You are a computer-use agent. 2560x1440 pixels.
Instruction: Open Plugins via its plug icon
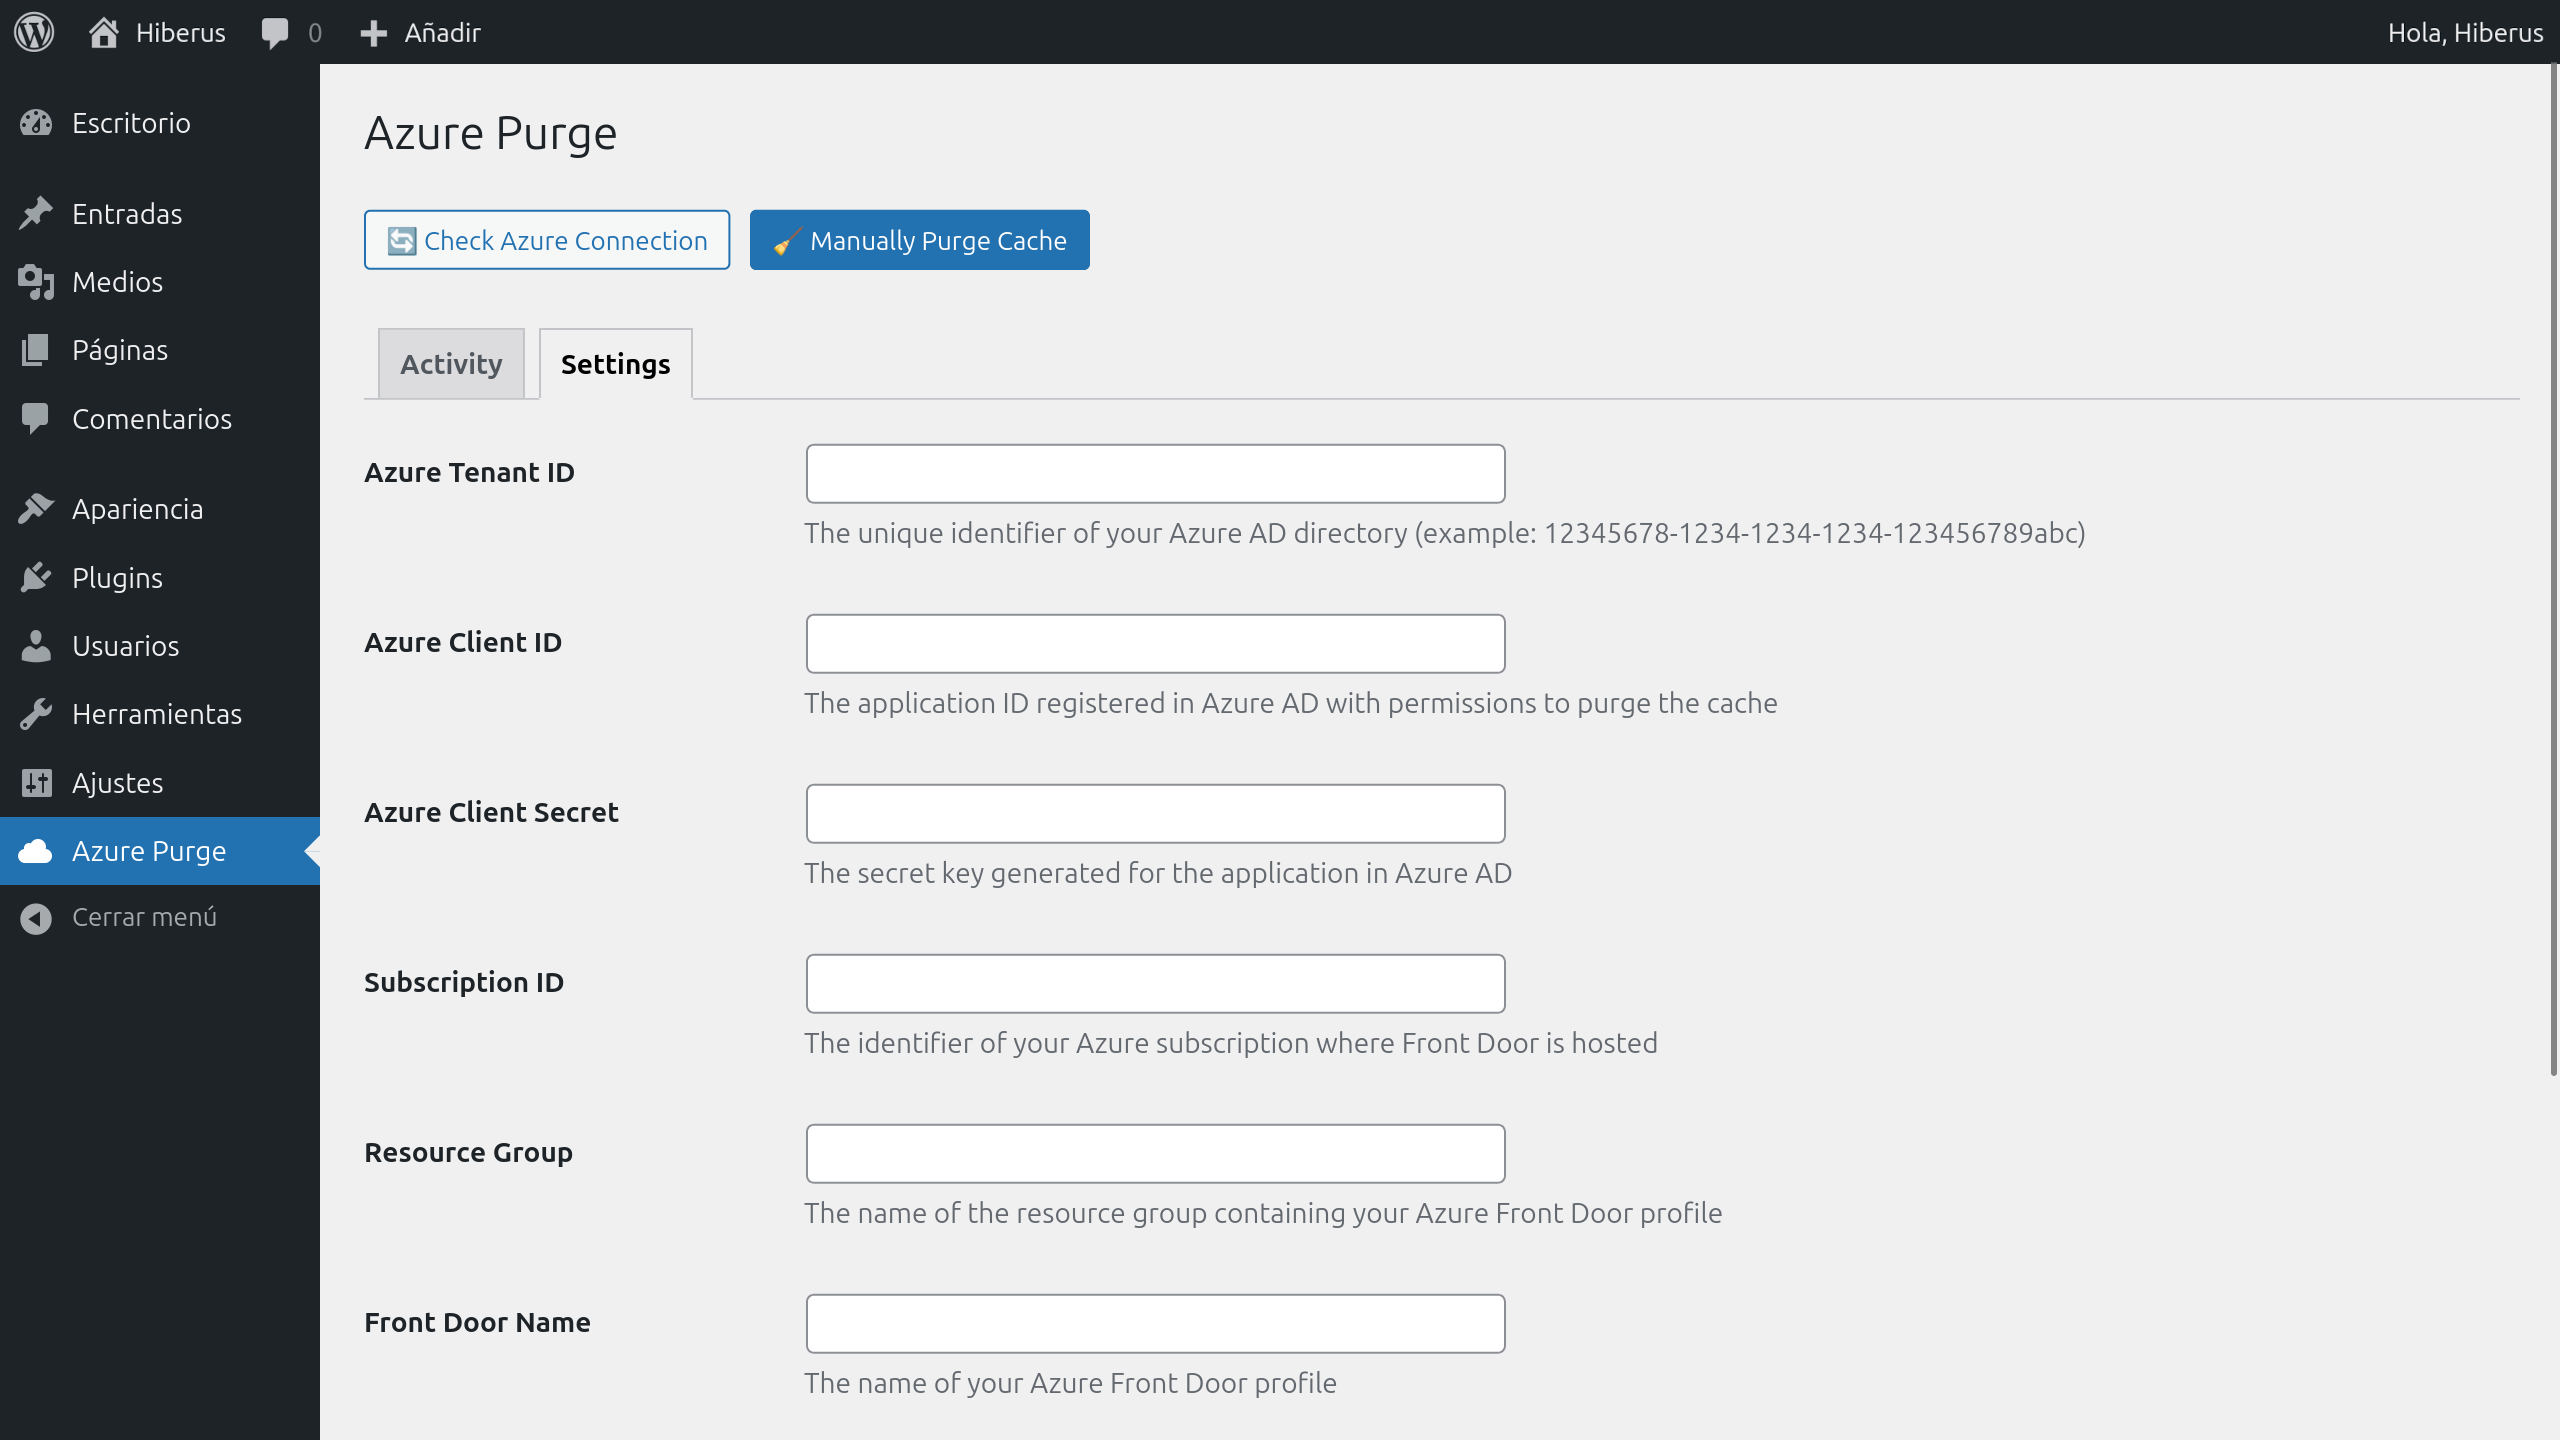point(37,577)
